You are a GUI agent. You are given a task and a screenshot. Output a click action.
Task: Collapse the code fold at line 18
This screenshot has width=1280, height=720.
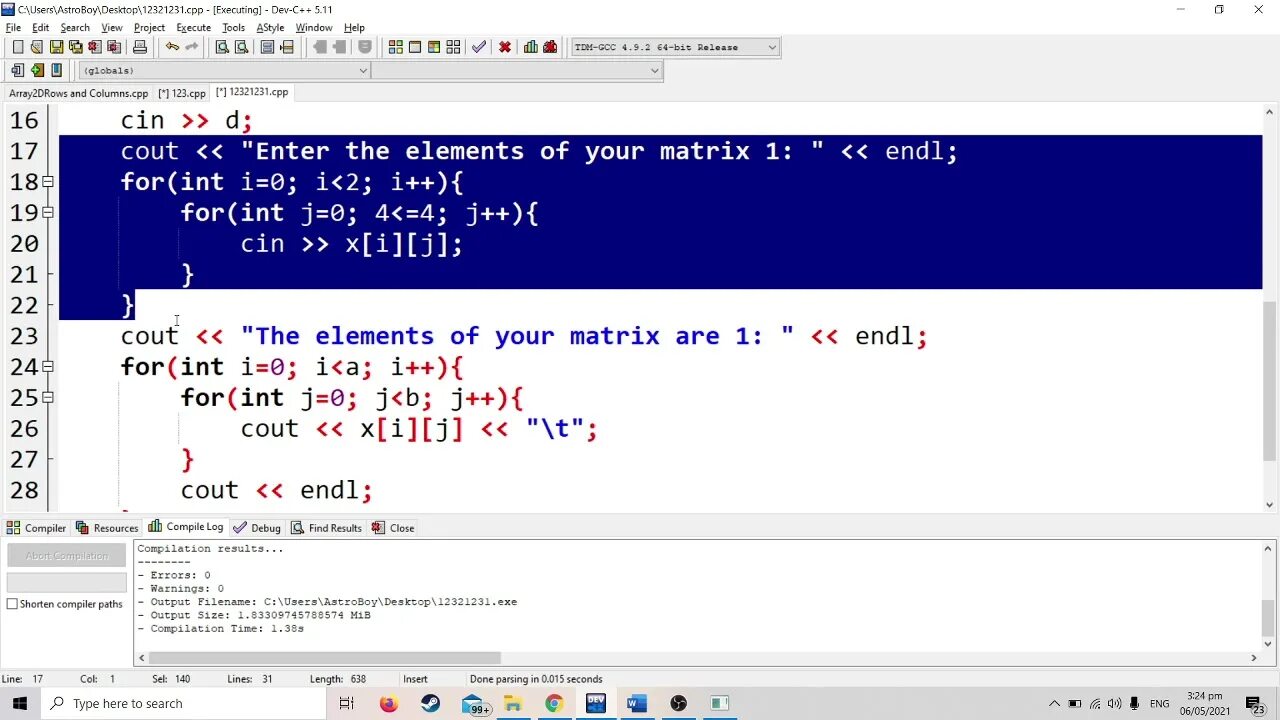(x=48, y=182)
